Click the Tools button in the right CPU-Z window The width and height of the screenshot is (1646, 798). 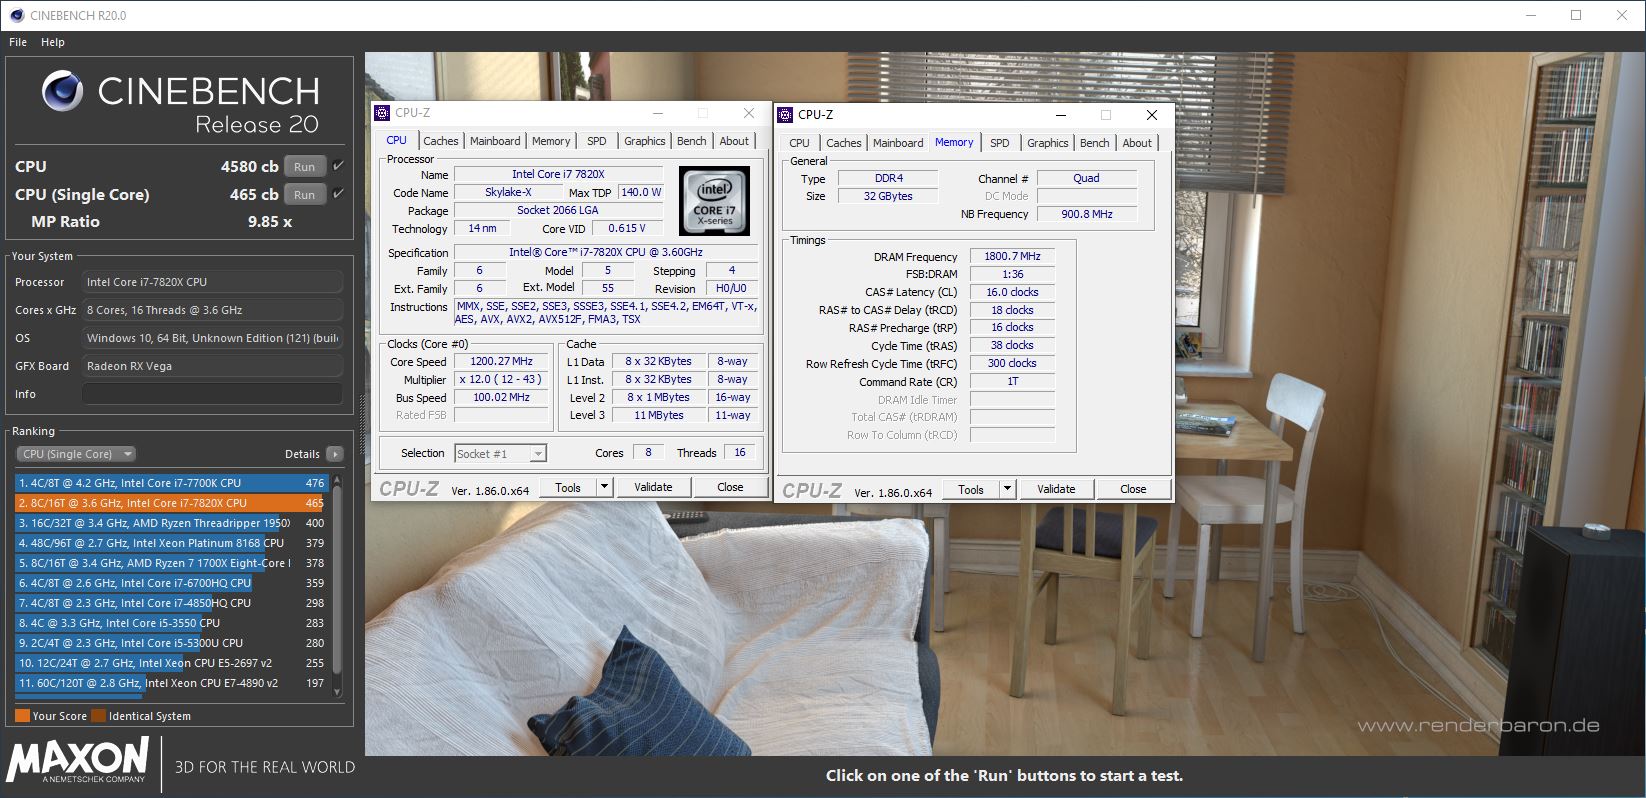click(971, 489)
